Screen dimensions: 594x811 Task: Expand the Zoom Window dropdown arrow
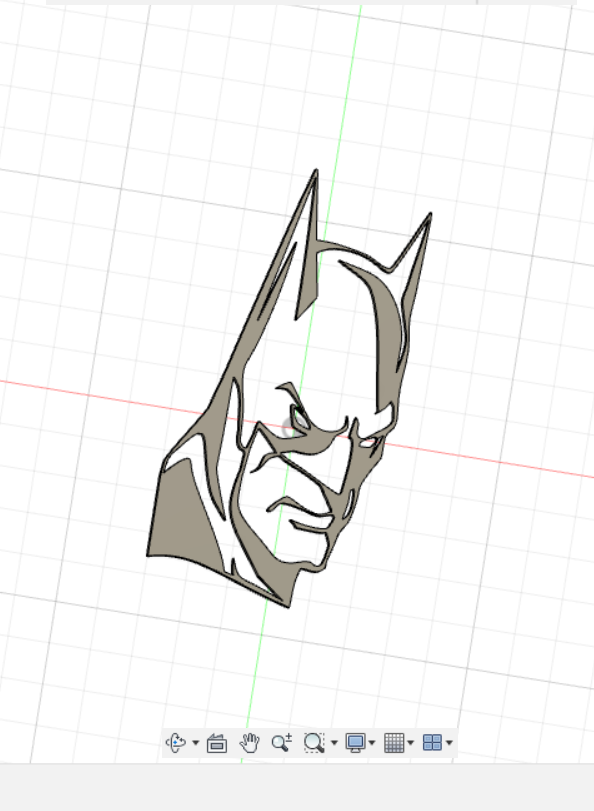click(334, 743)
